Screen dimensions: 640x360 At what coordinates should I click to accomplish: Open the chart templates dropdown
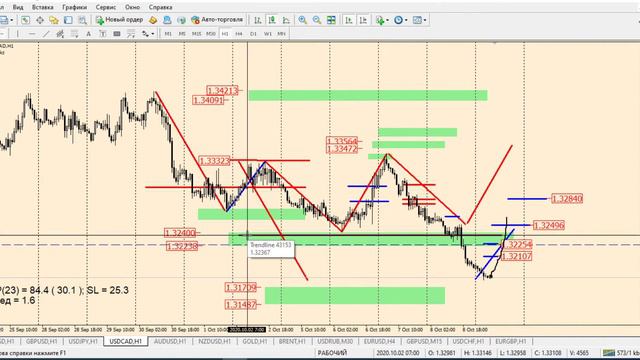point(419,20)
